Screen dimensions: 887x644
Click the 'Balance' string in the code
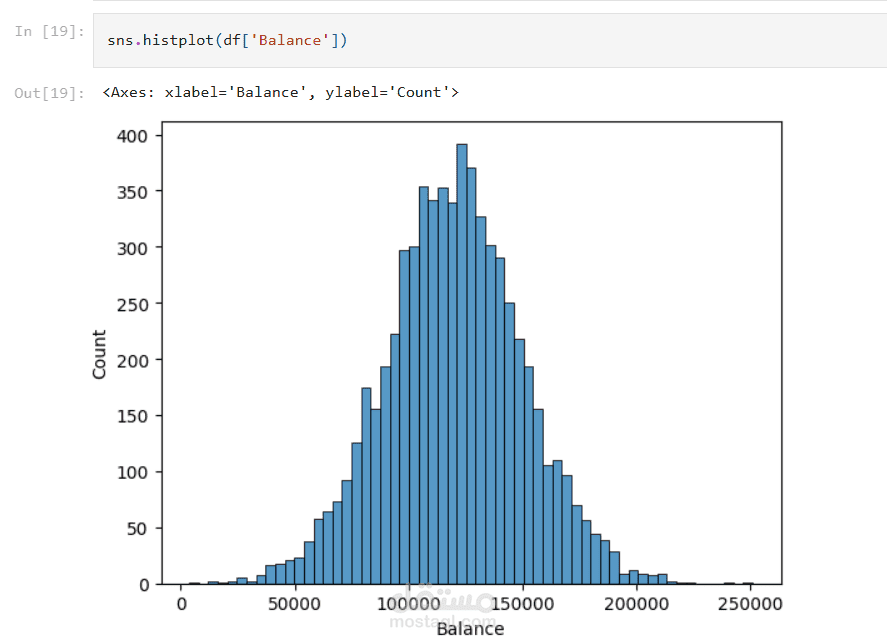(x=290, y=40)
